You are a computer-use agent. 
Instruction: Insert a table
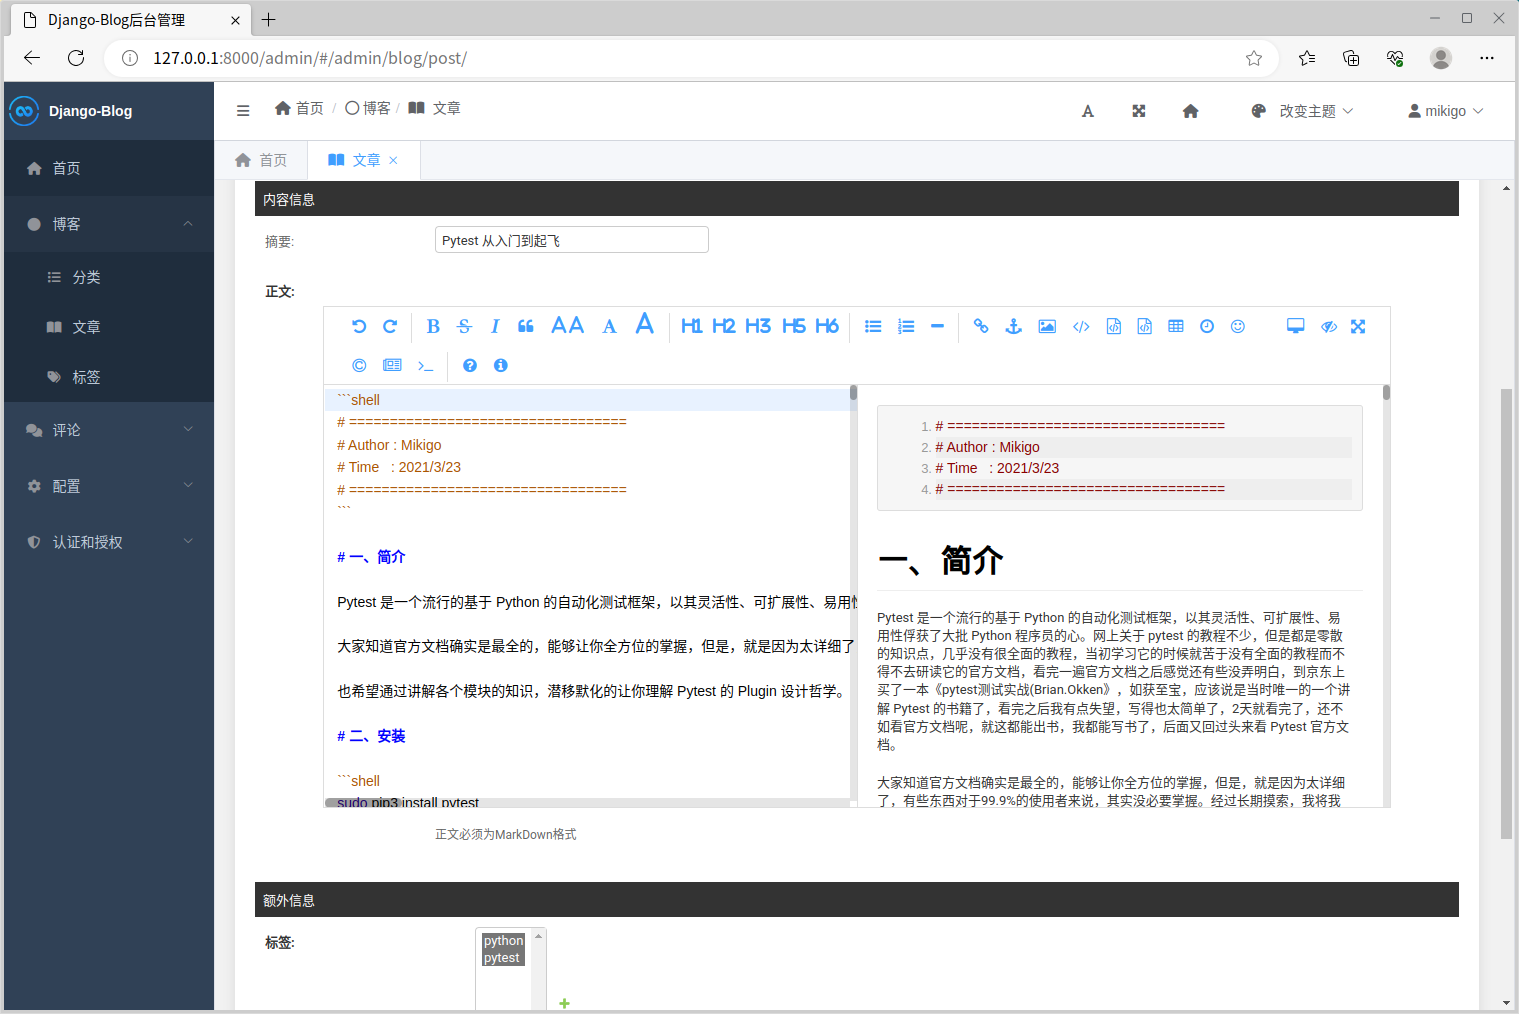pos(1176,326)
